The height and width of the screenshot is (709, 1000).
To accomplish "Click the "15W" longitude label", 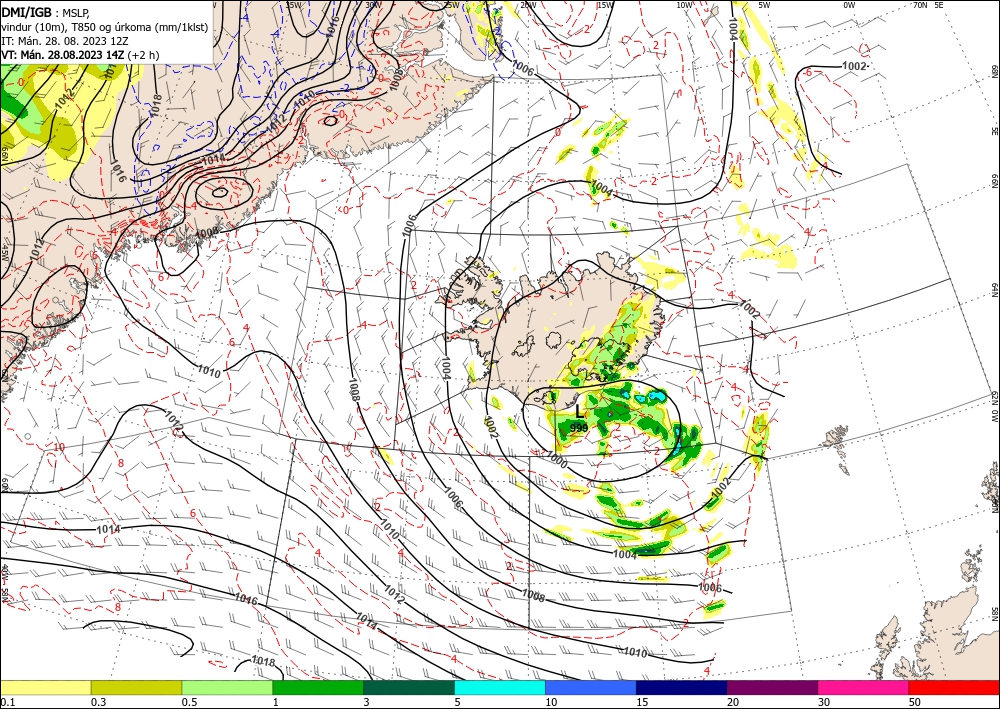I will click(x=605, y=5).
